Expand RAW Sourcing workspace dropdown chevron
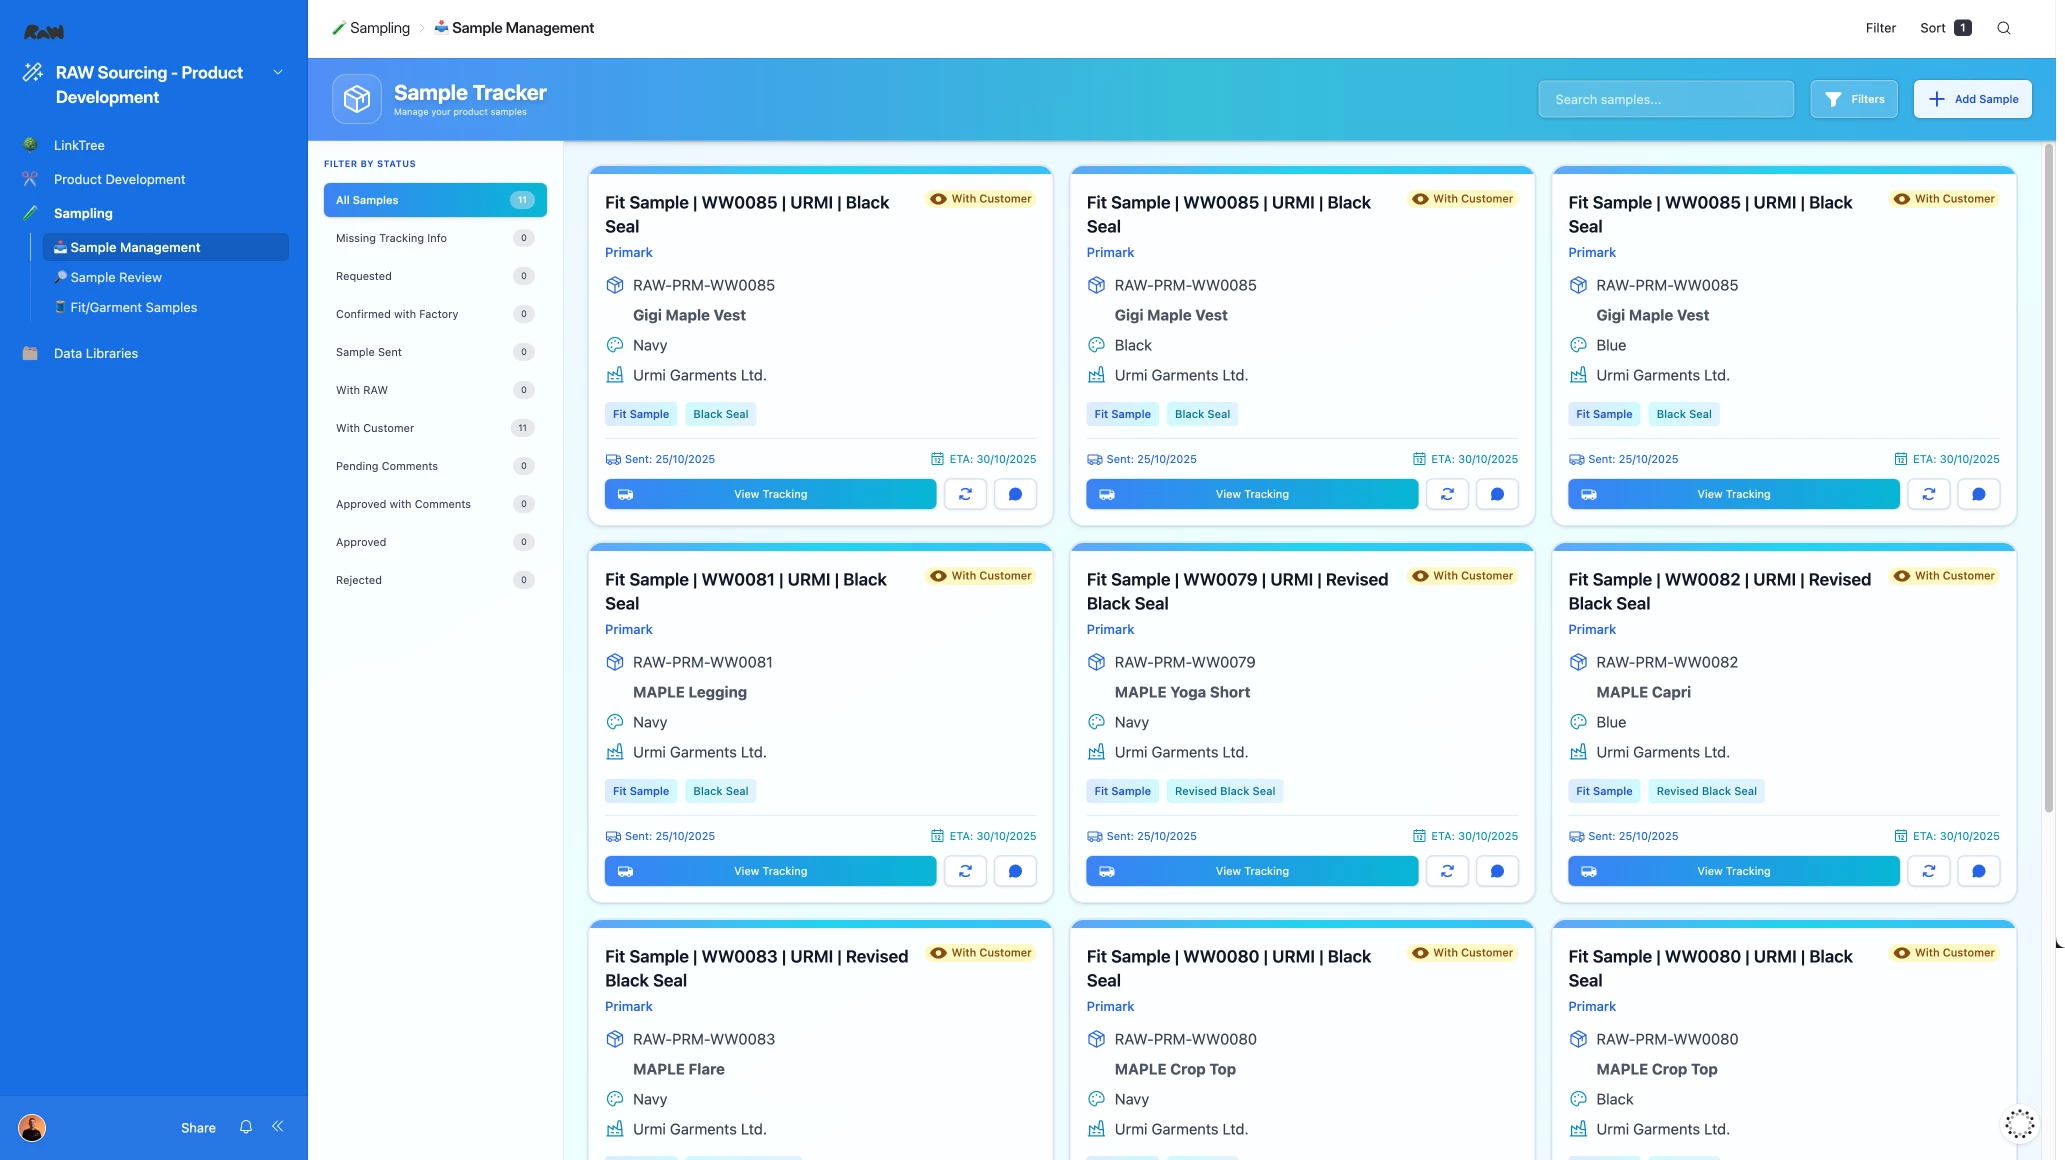The image size is (2065, 1160). point(278,72)
